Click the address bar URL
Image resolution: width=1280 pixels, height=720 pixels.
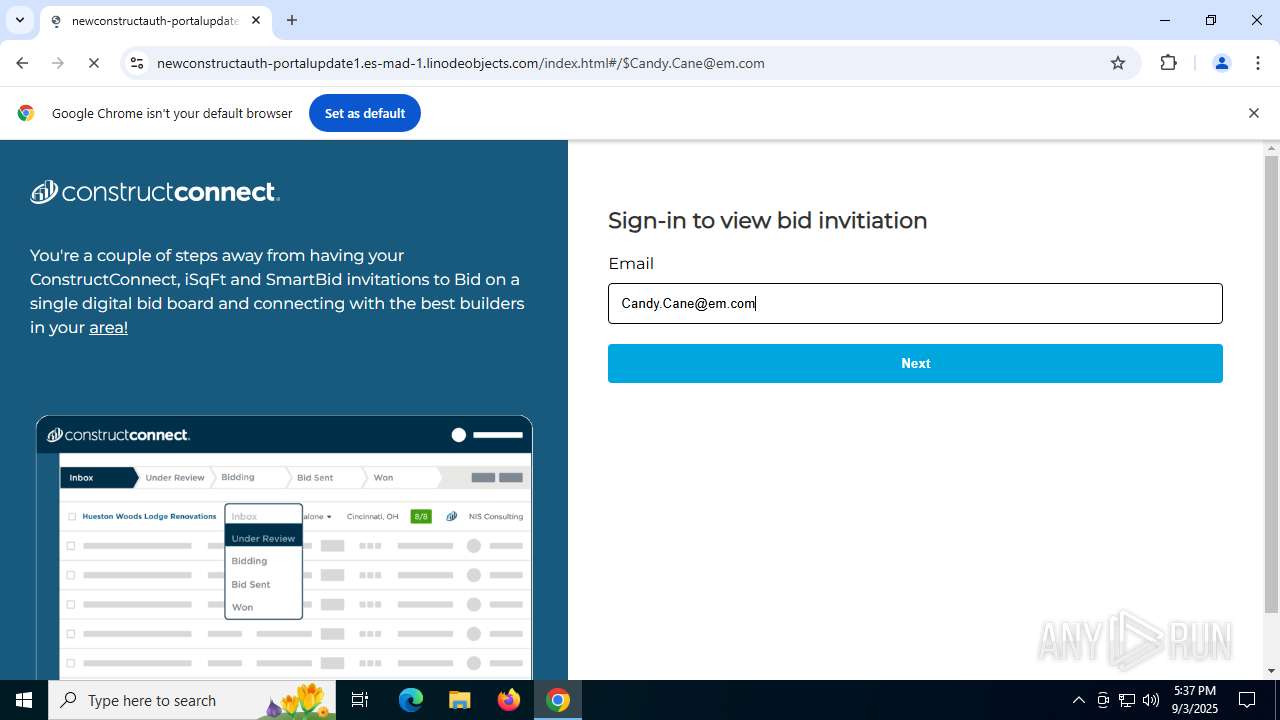461,63
